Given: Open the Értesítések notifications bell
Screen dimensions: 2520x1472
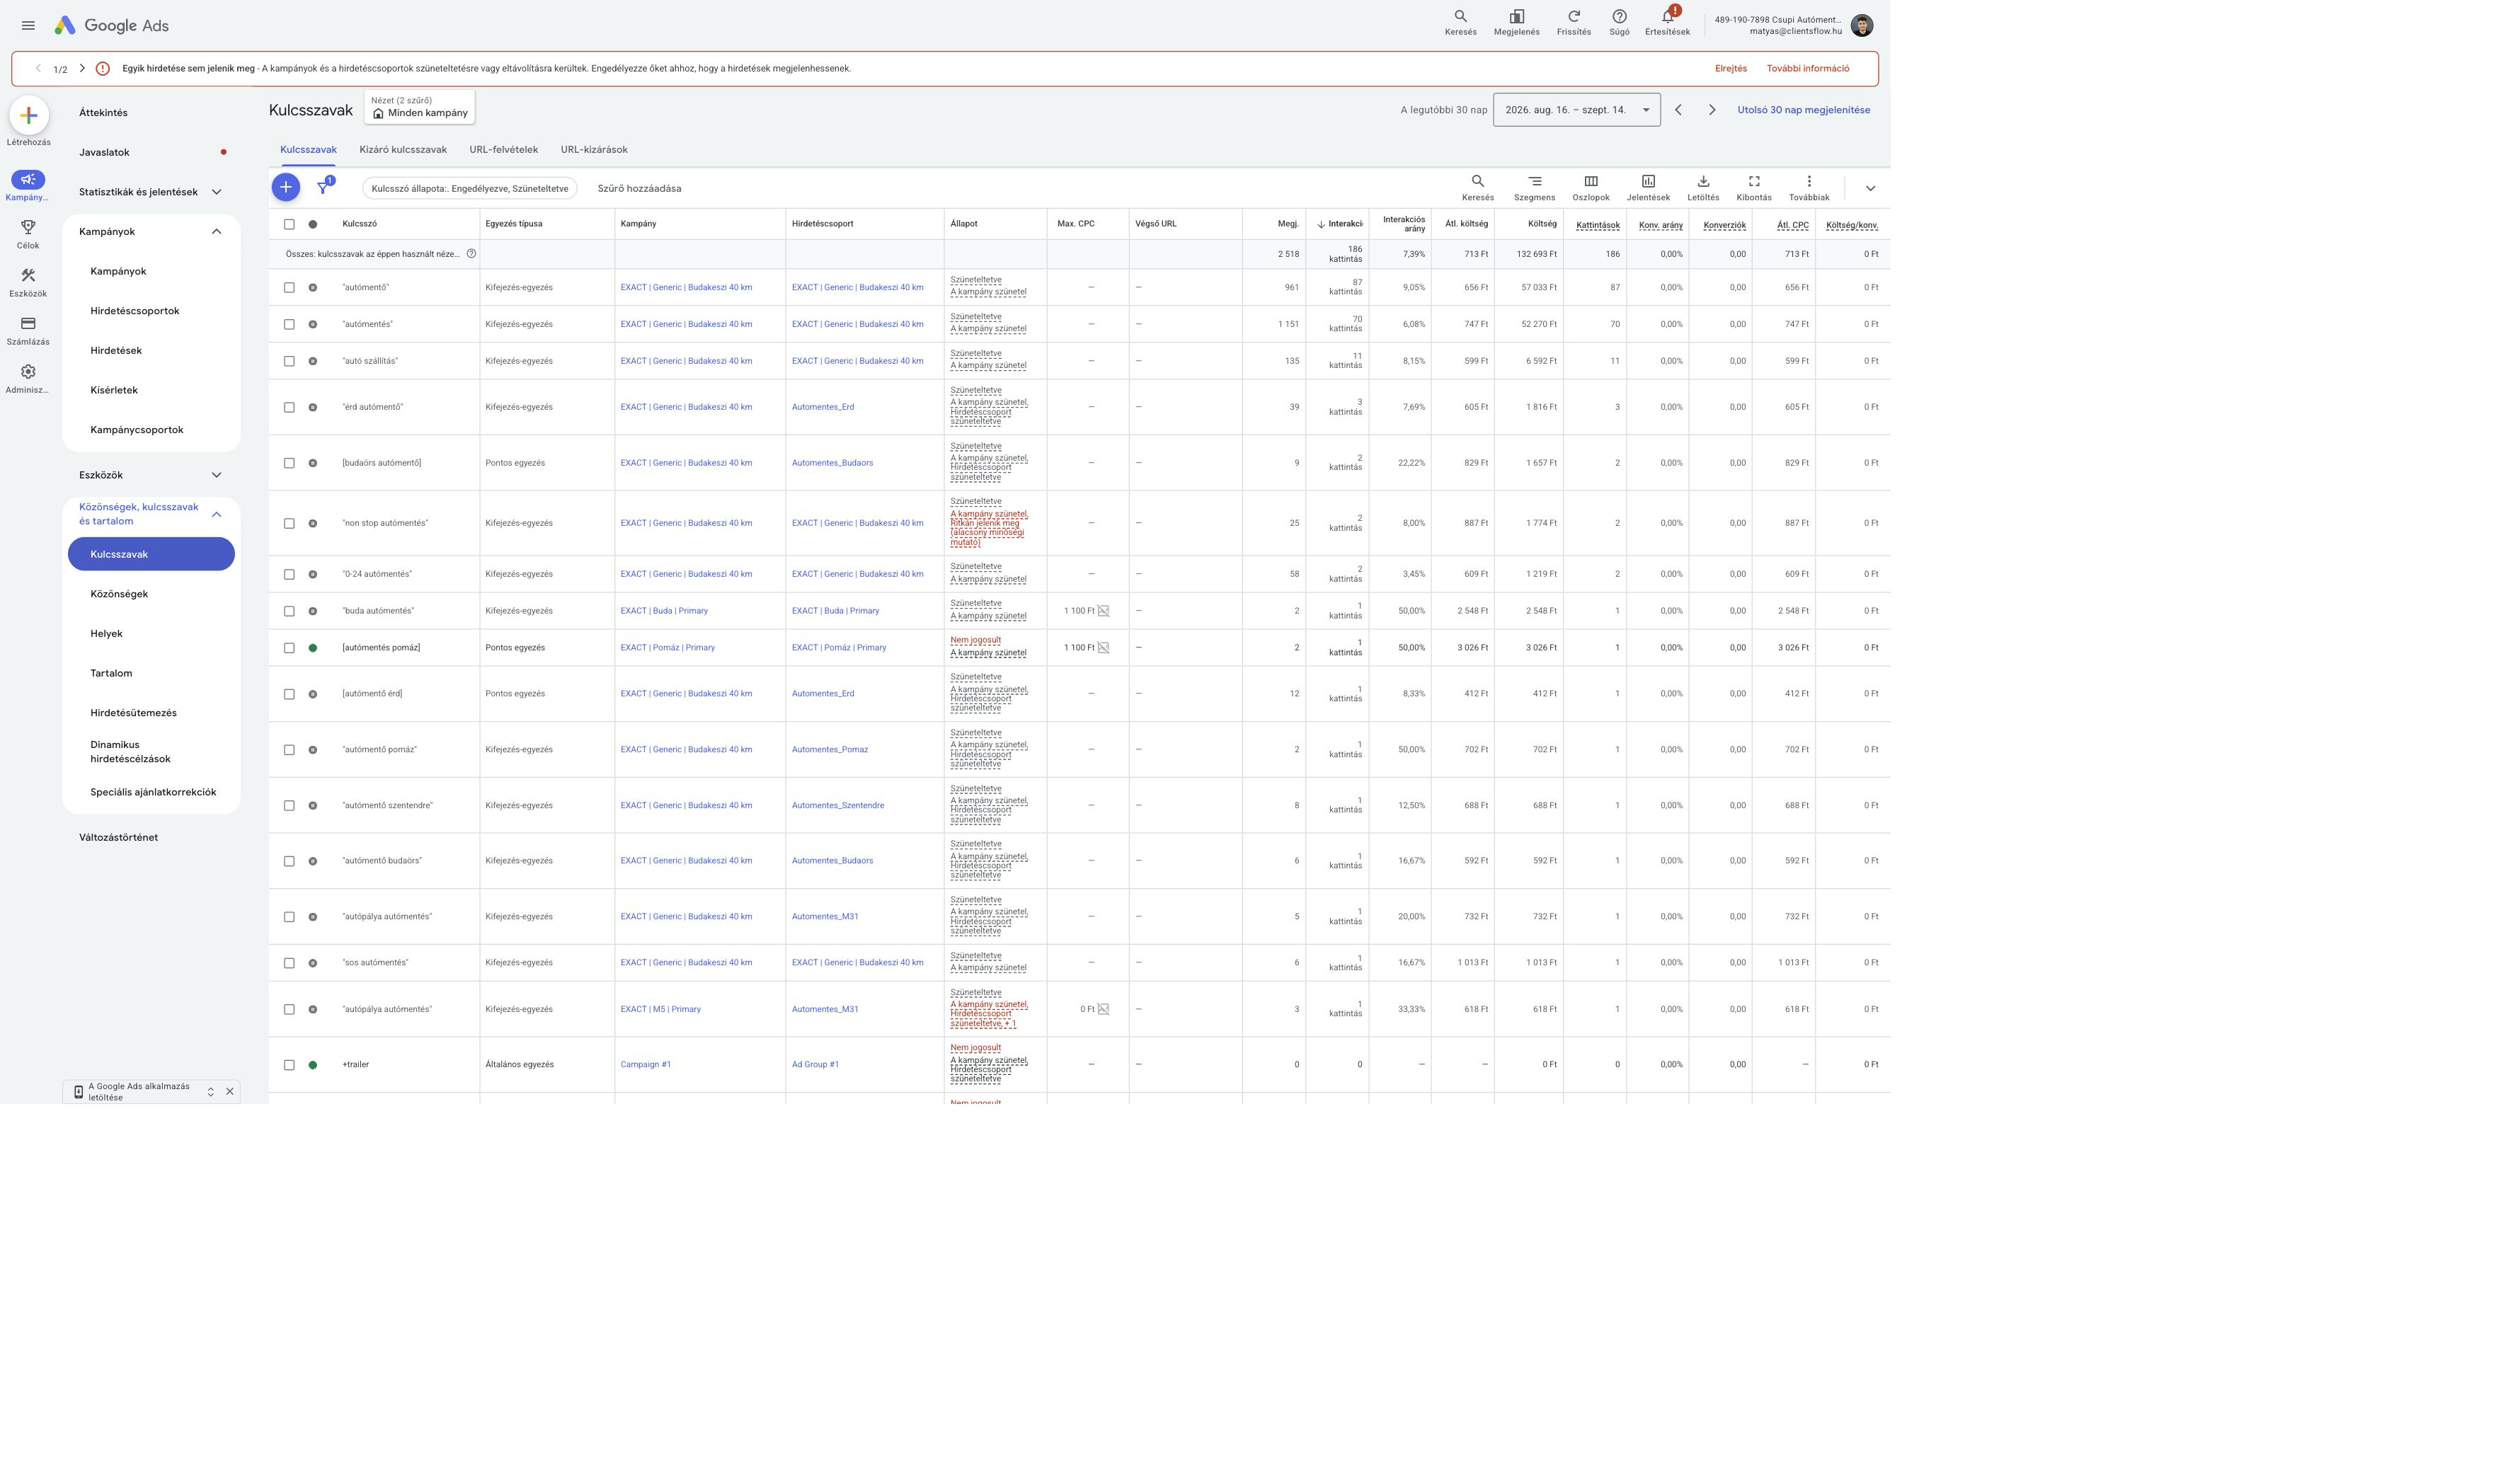Looking at the screenshot, I should [x=1667, y=23].
